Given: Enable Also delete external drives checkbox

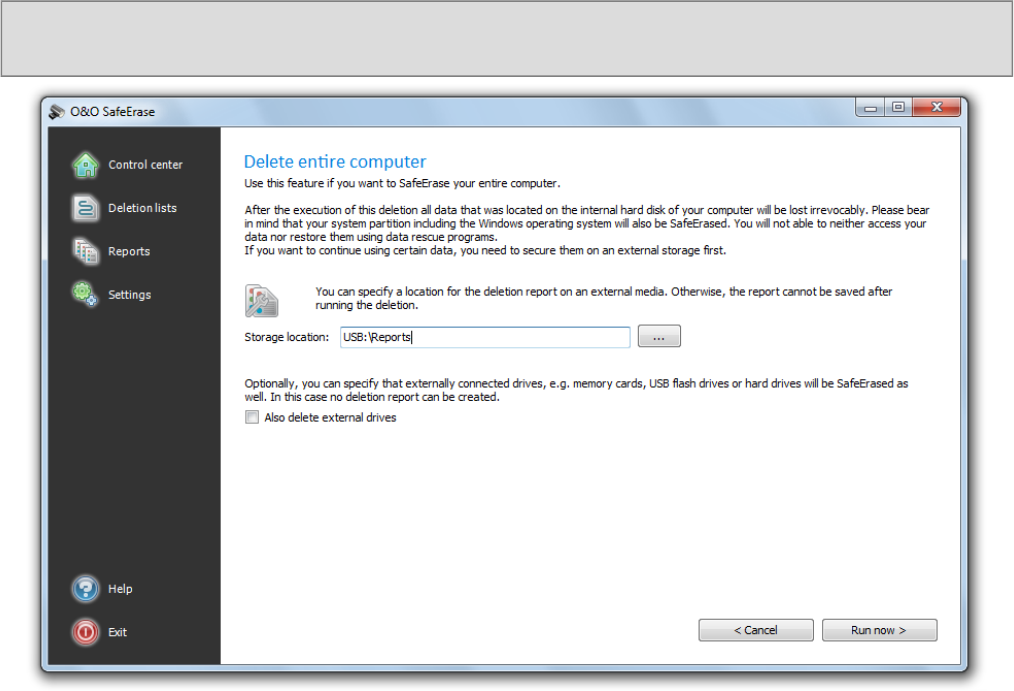Looking at the screenshot, I should [x=252, y=418].
